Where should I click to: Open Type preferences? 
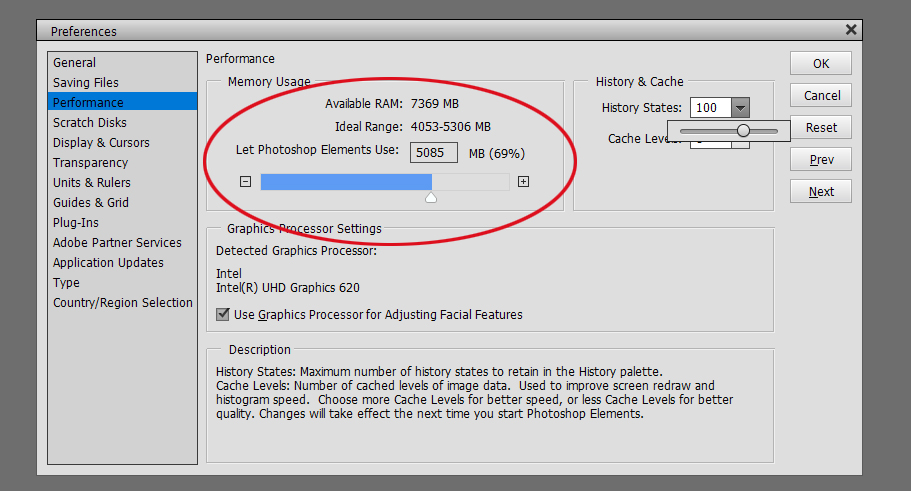click(x=123, y=283)
